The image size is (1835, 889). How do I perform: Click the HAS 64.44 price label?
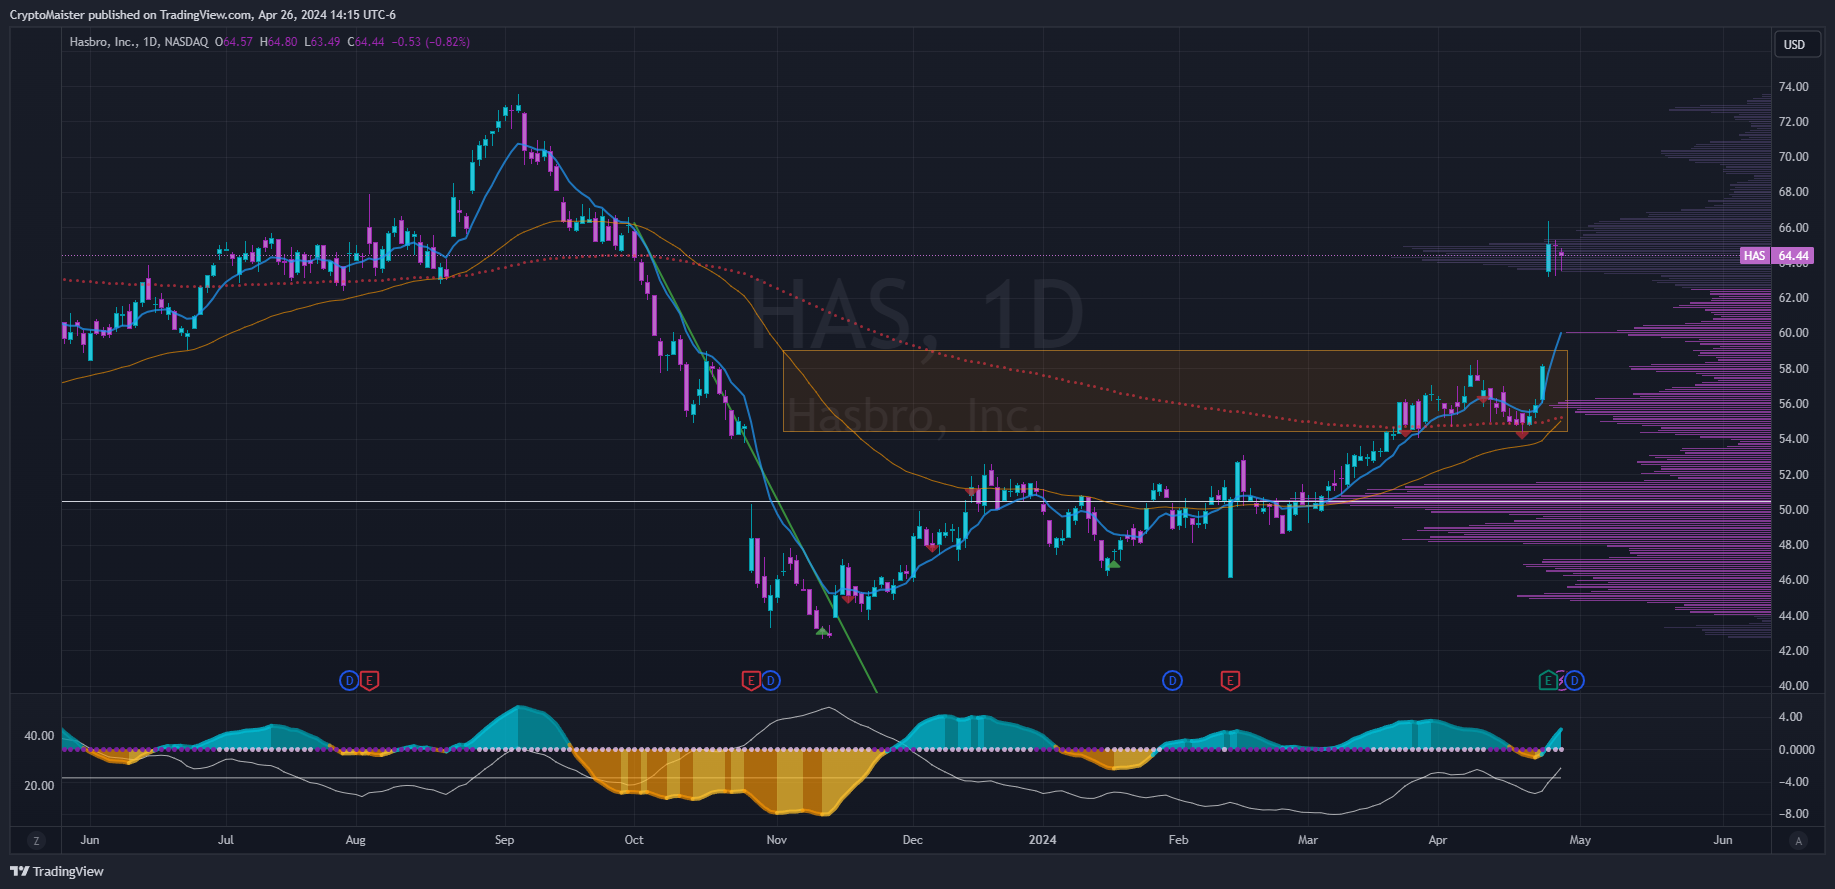[1777, 256]
